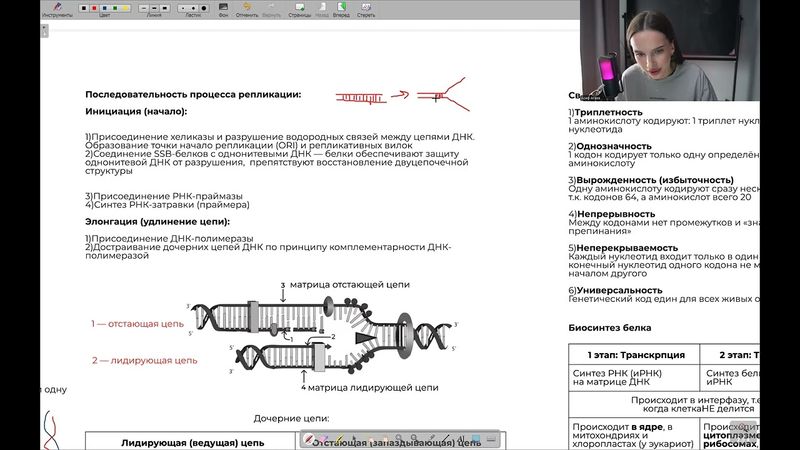The image size is (800, 450).
Task: Open the Страницы pages panel
Action: tap(299, 9)
